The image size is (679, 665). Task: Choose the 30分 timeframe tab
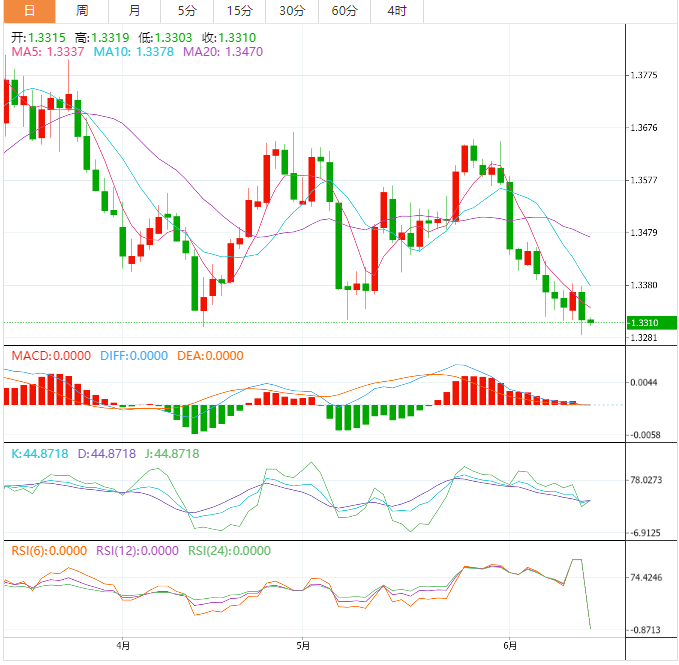point(292,11)
